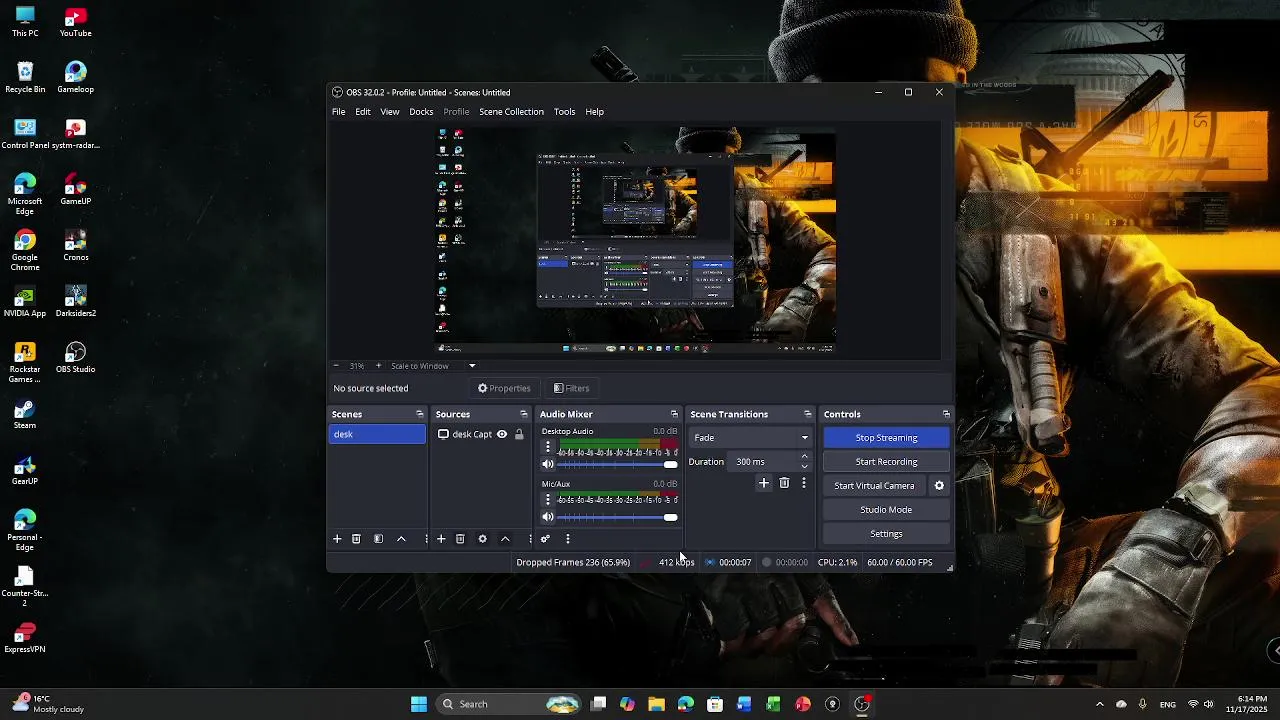Open scene filters icon in Scenes toolbar
Image resolution: width=1280 pixels, height=720 pixels.
(x=378, y=539)
